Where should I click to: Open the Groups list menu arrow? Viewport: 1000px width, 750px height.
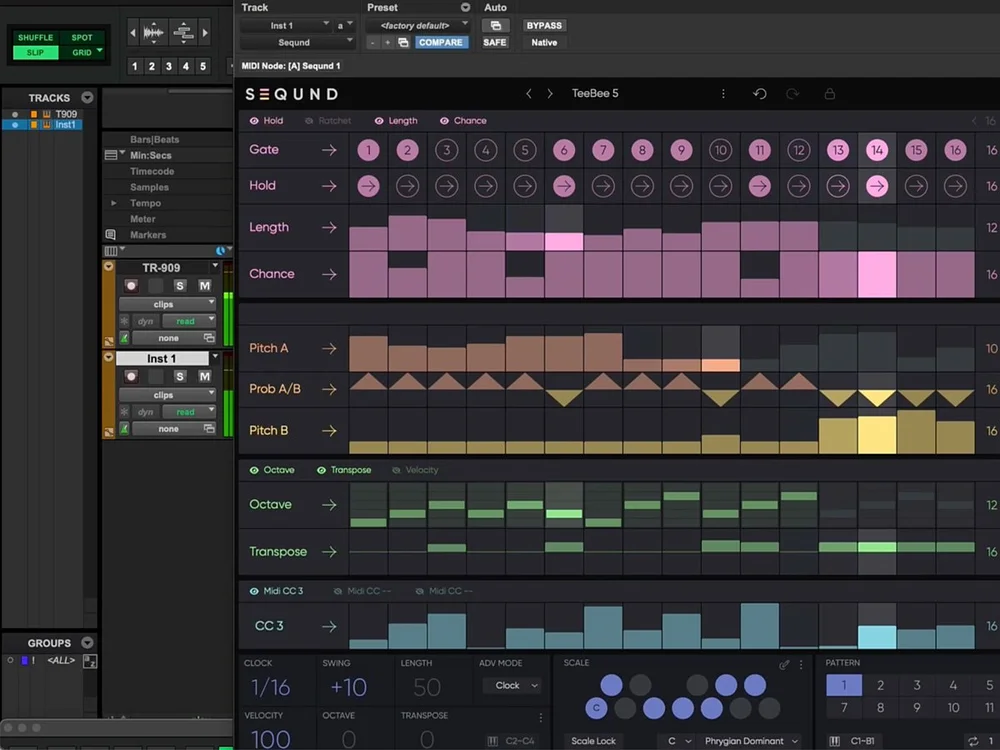[87, 643]
